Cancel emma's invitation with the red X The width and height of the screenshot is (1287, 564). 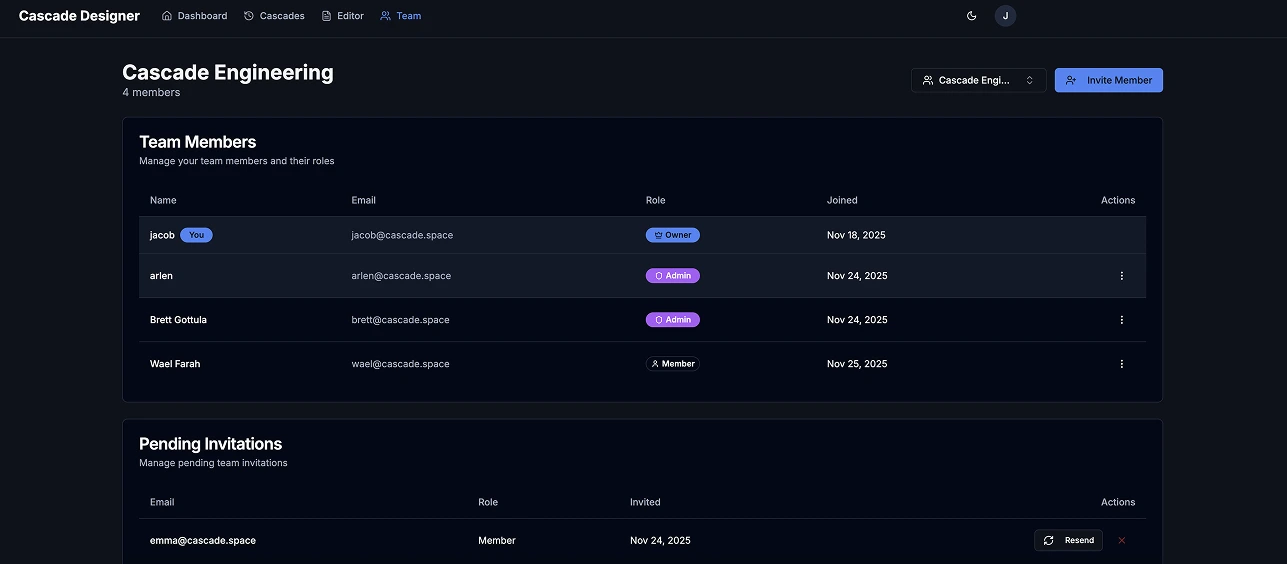click(x=1121, y=540)
